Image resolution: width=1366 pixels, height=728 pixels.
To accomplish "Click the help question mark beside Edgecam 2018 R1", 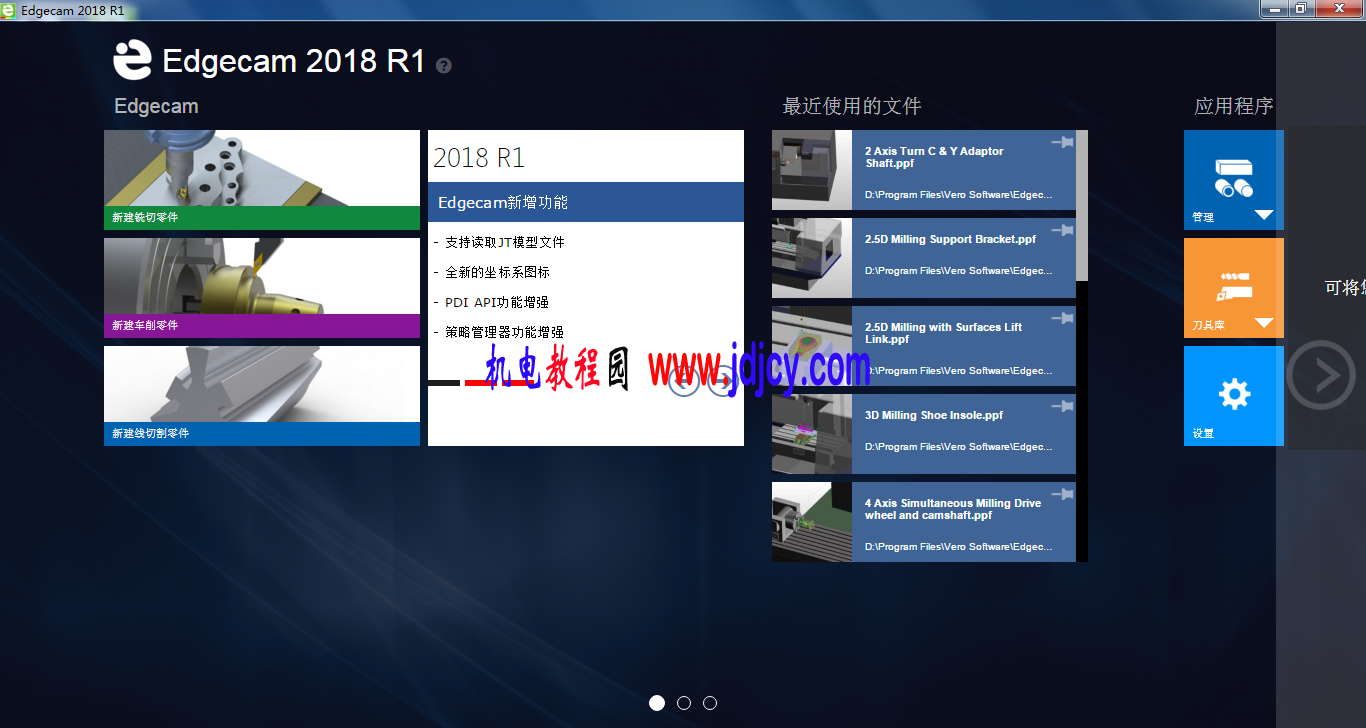I will pos(444,65).
